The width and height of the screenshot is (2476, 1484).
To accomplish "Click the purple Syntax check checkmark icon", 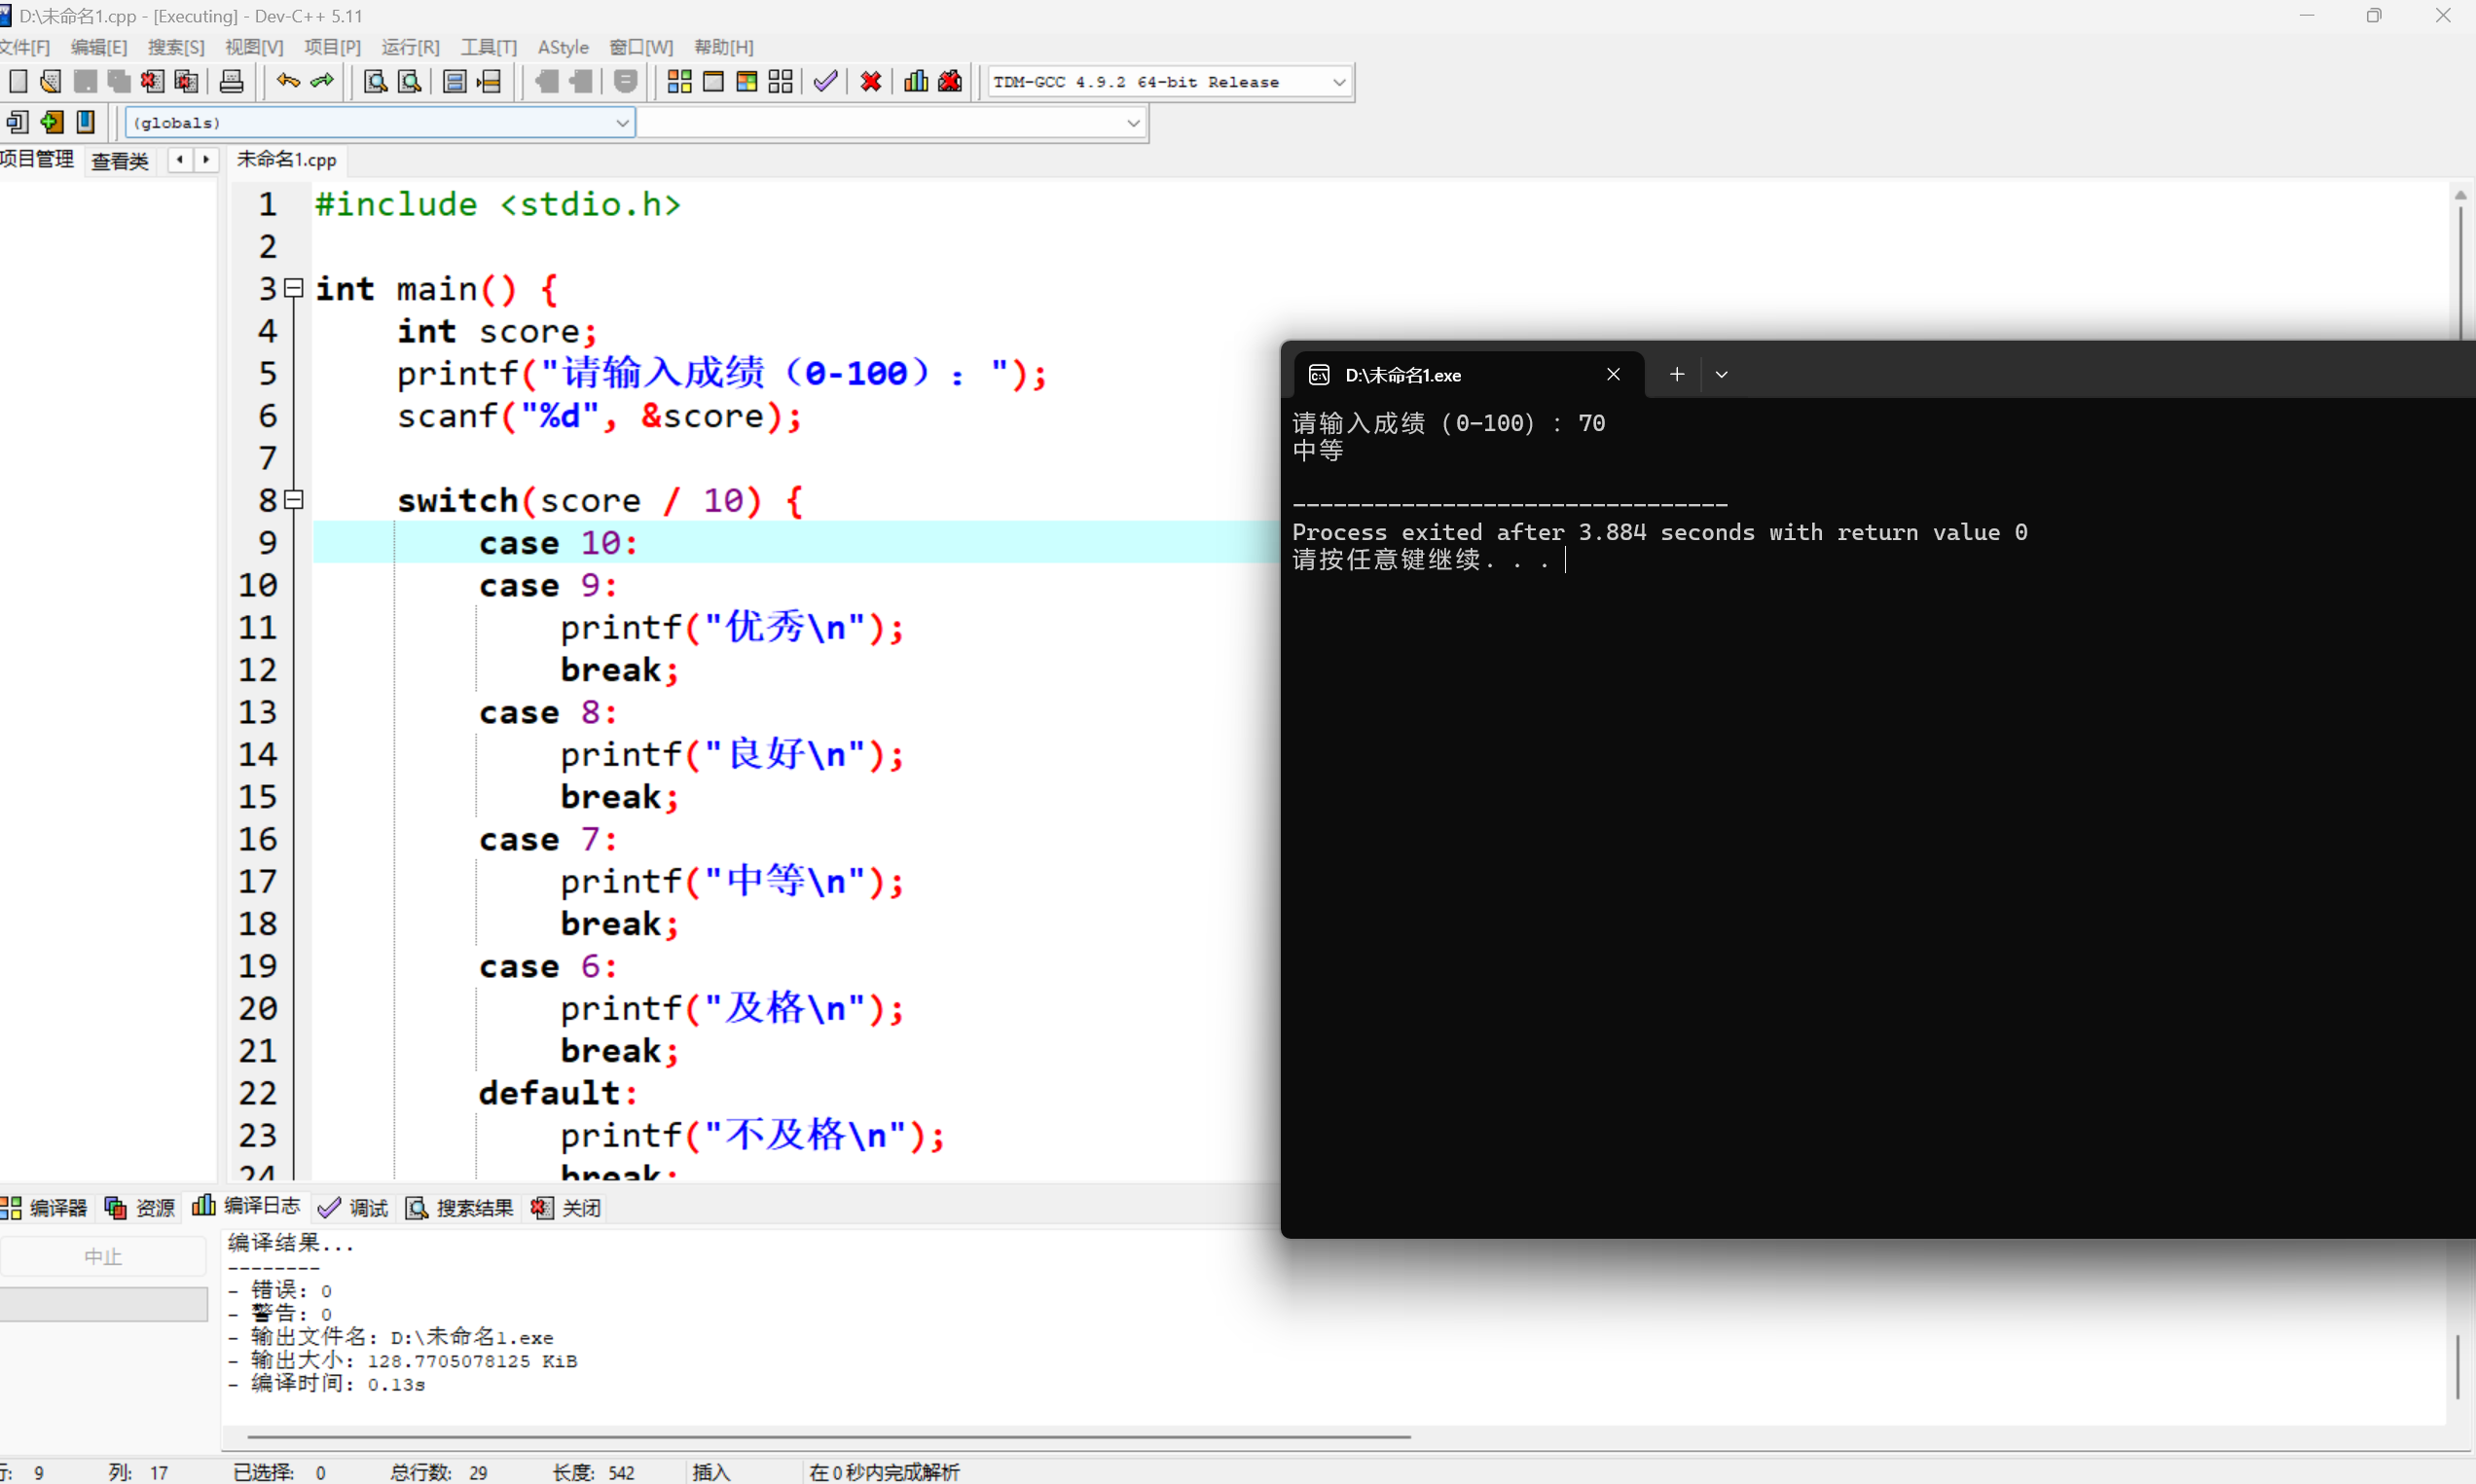I will 825,82.
